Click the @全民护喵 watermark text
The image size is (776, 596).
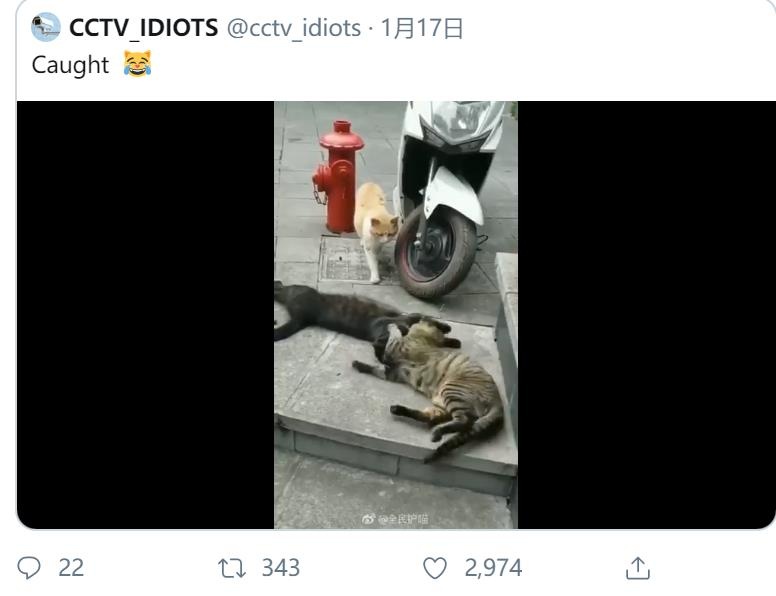click(x=403, y=519)
